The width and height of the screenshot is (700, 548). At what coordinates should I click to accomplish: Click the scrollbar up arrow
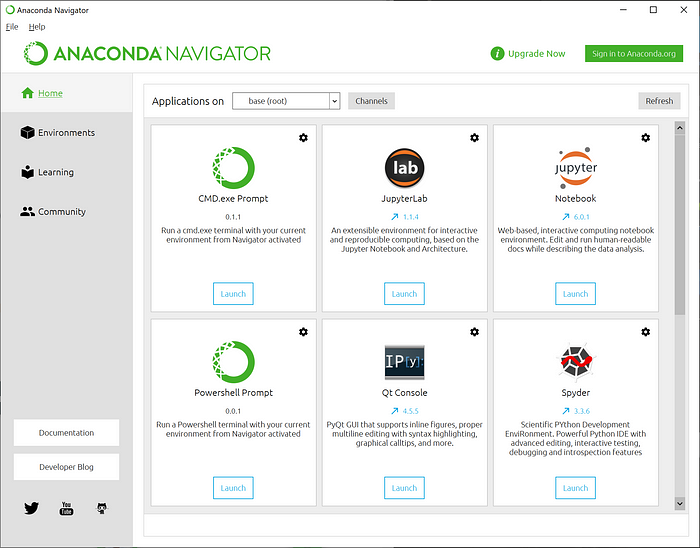(680, 128)
